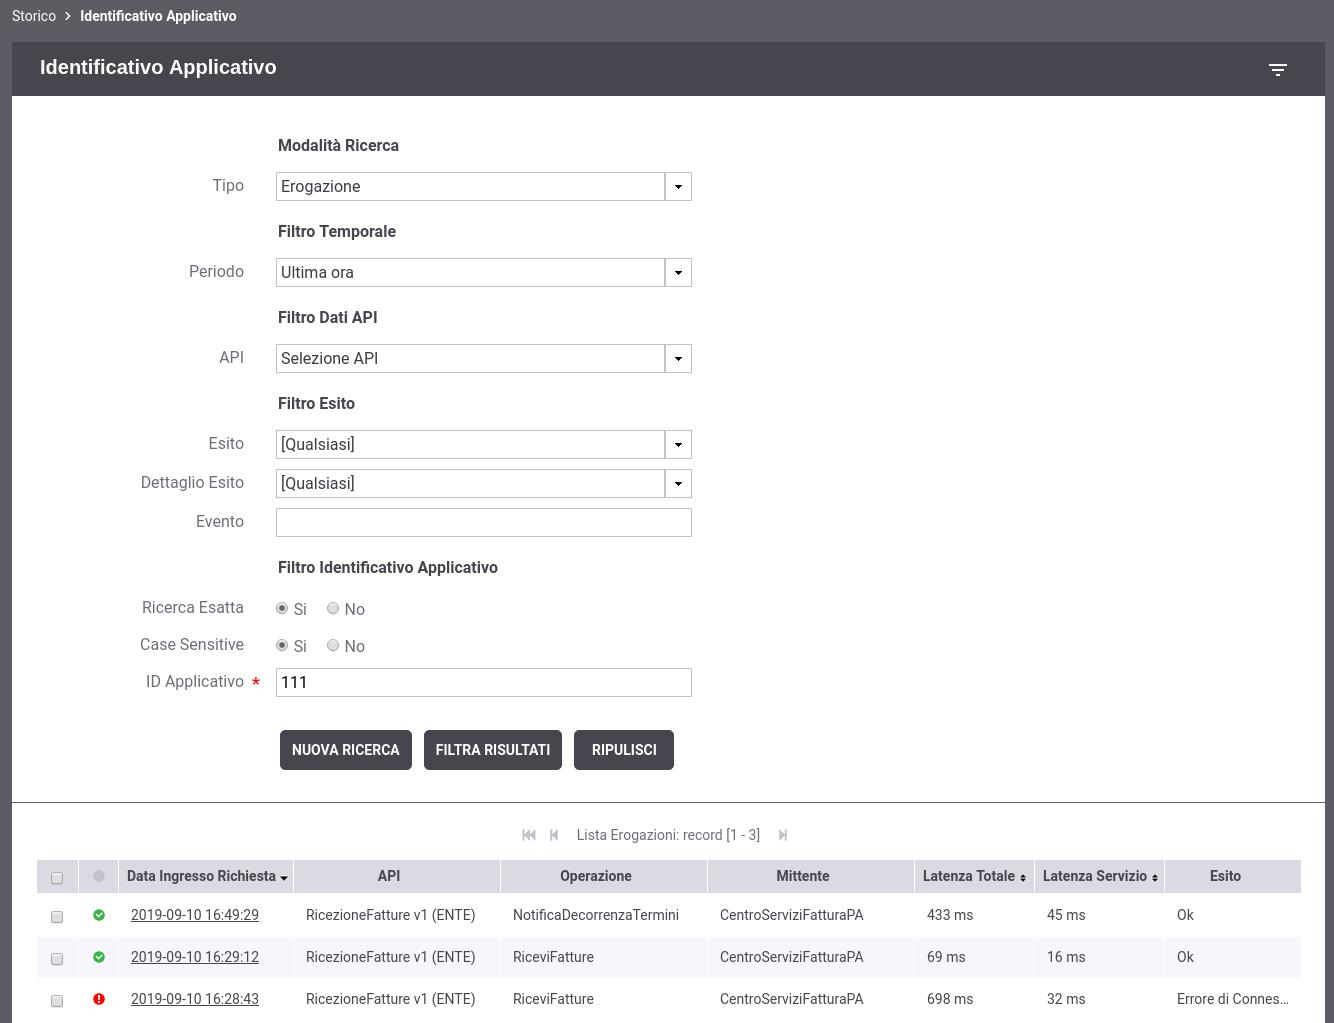Click CentroServiziFatturaPA in 16:49:29 row
This screenshot has width=1334, height=1023.
tap(791, 915)
